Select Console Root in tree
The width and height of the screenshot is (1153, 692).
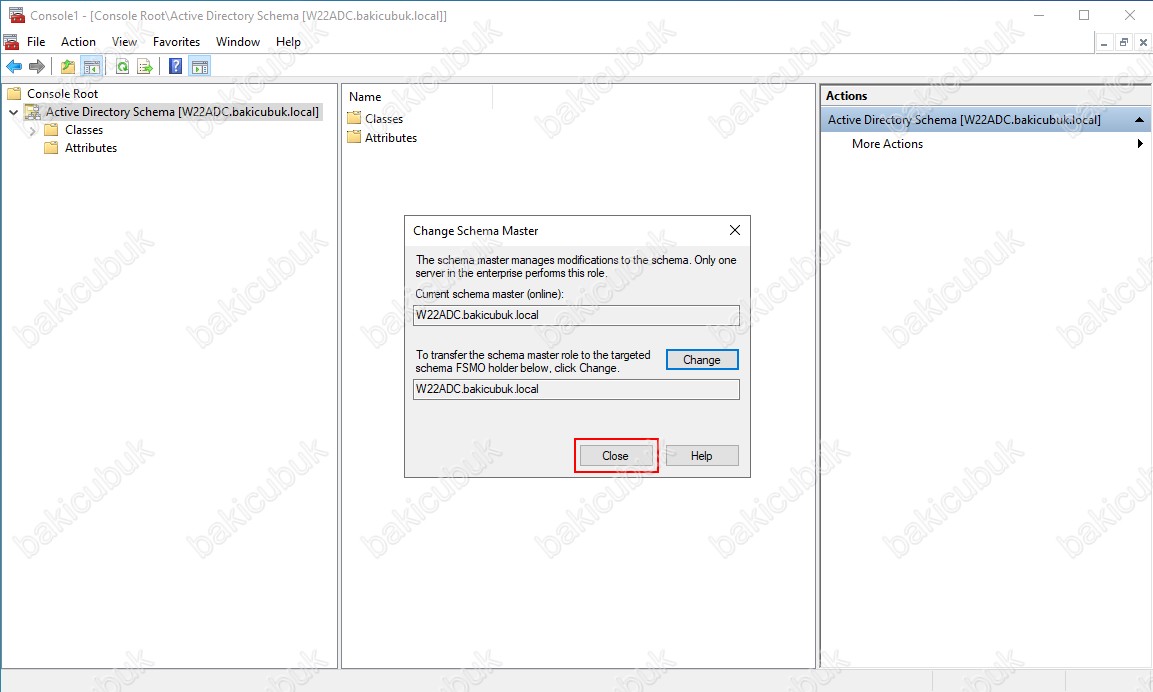[x=63, y=93]
